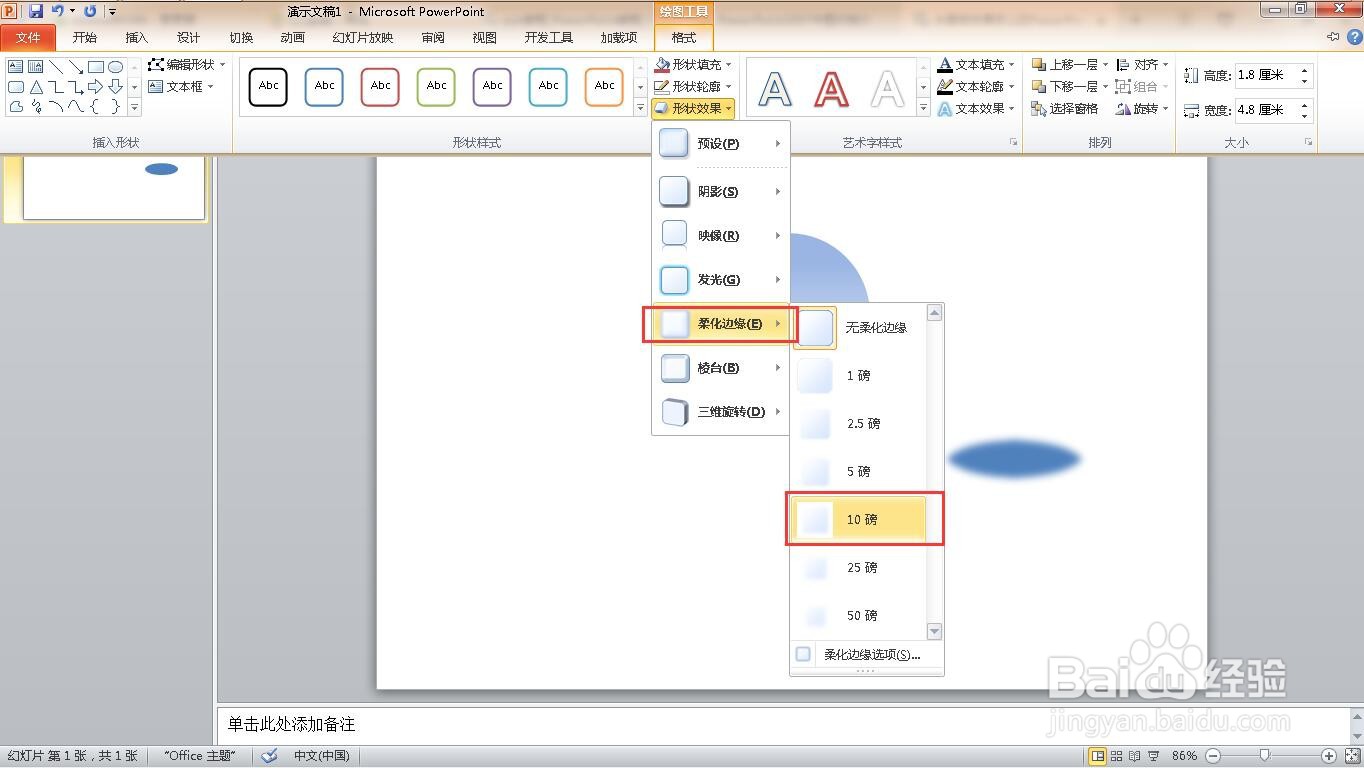Click the 选择窗格 (Selection Pane) button

(1065, 108)
